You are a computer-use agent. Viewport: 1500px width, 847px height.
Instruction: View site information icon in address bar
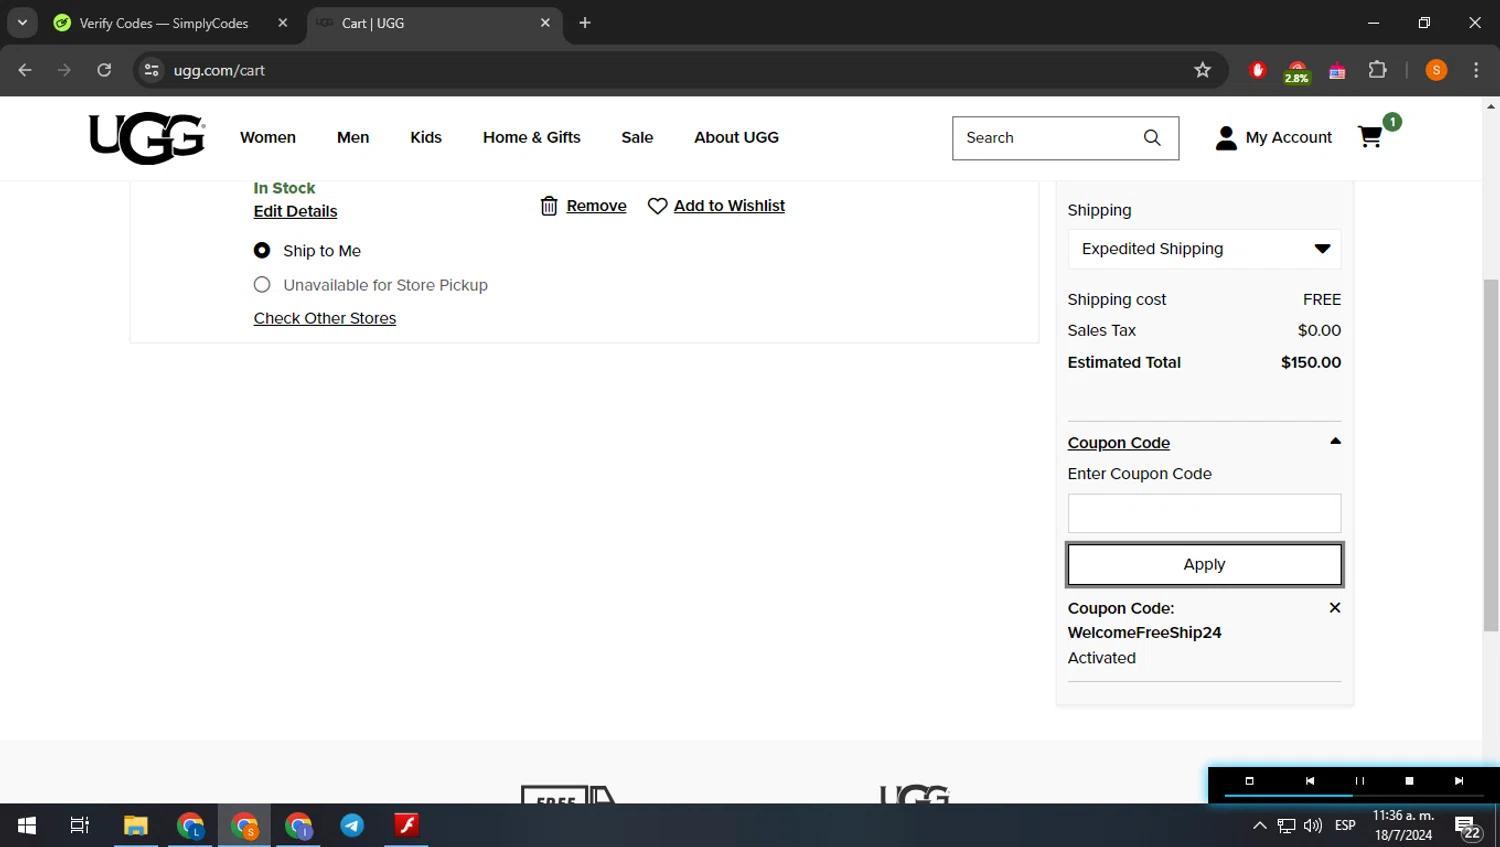click(151, 70)
